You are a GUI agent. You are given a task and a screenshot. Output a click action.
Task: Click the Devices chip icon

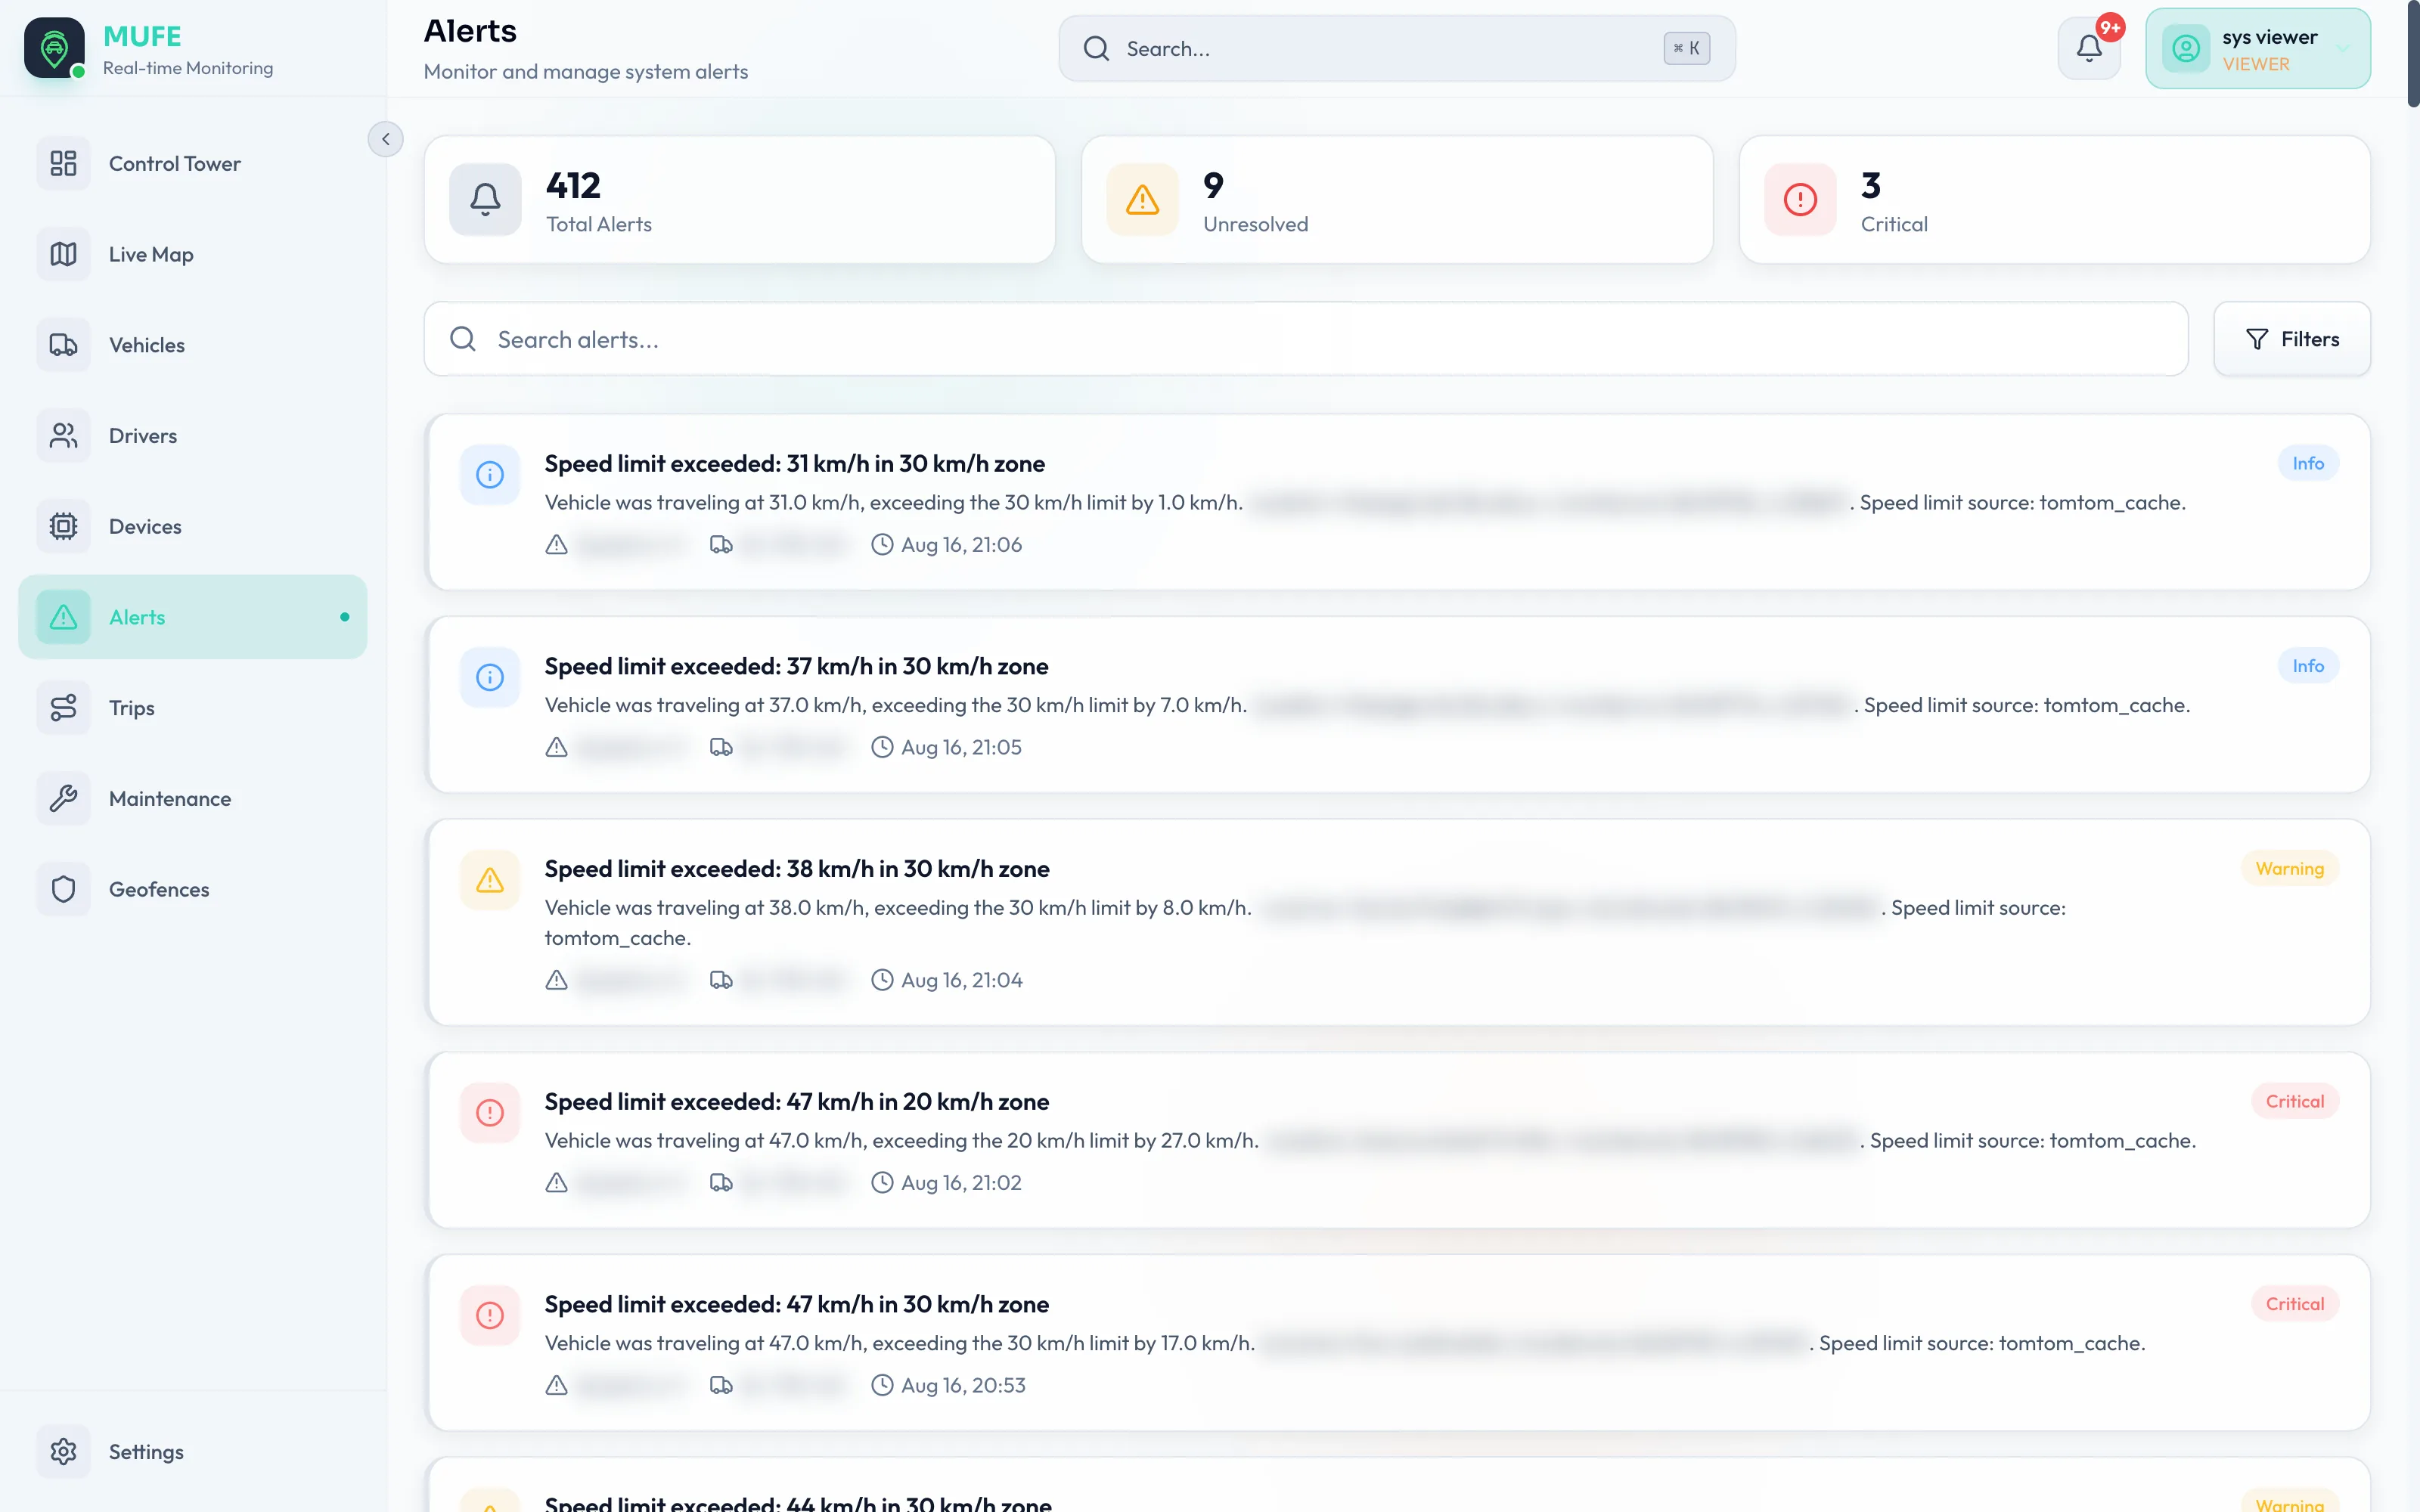(64, 526)
